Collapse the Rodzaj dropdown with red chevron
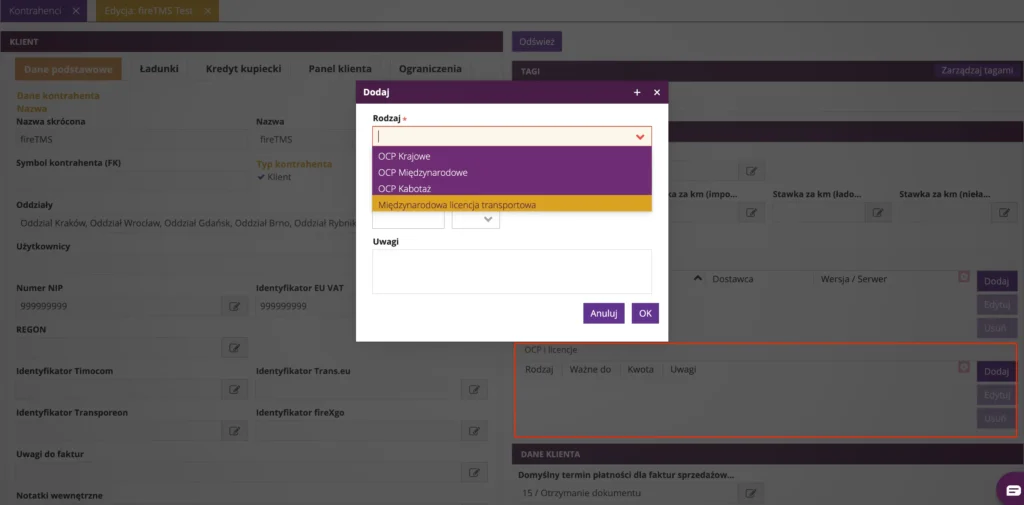Image resolution: width=1024 pixels, height=505 pixels. (640, 137)
